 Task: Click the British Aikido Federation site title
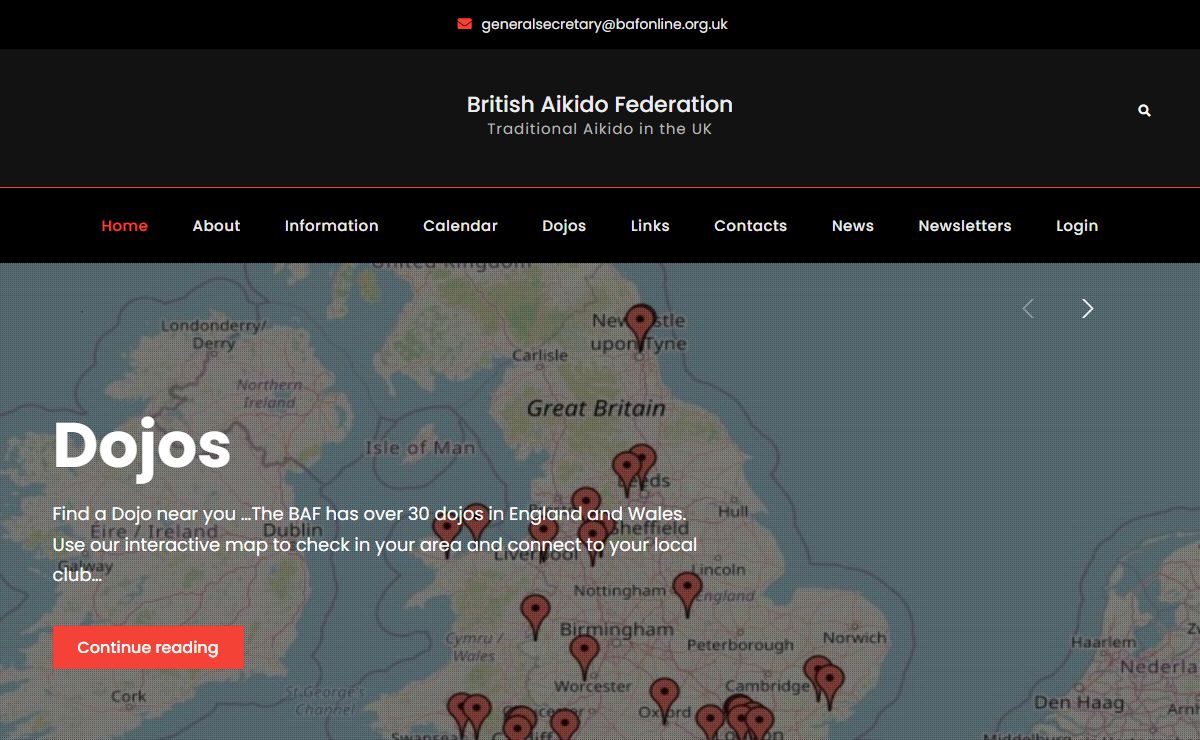point(600,104)
